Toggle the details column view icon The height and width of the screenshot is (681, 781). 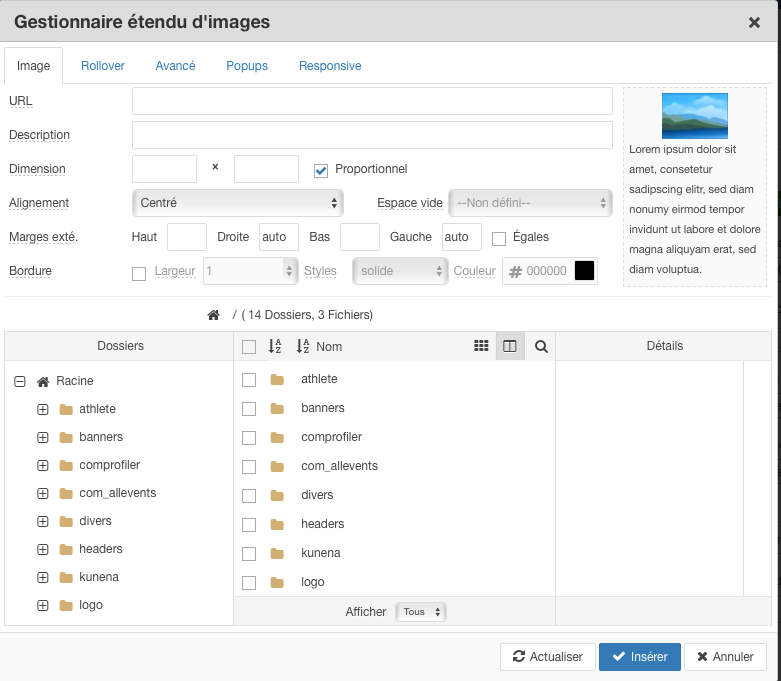509,346
